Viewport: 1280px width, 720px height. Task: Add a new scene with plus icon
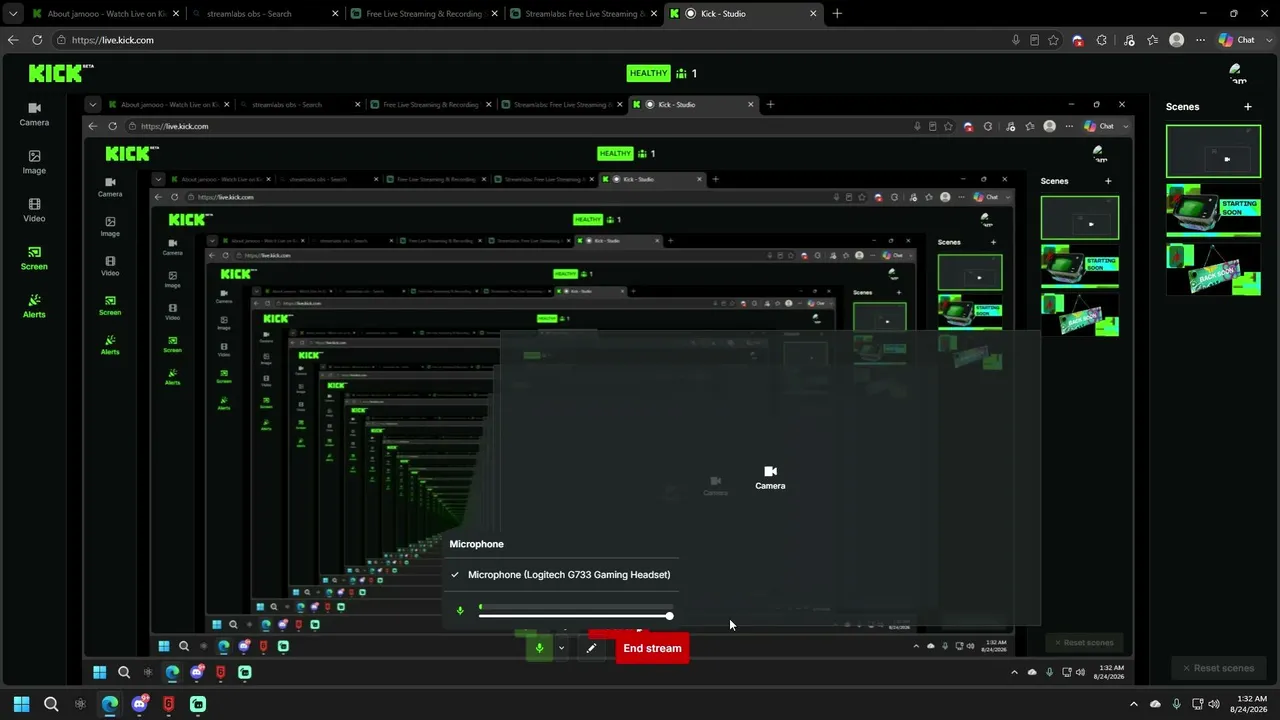tap(1247, 107)
